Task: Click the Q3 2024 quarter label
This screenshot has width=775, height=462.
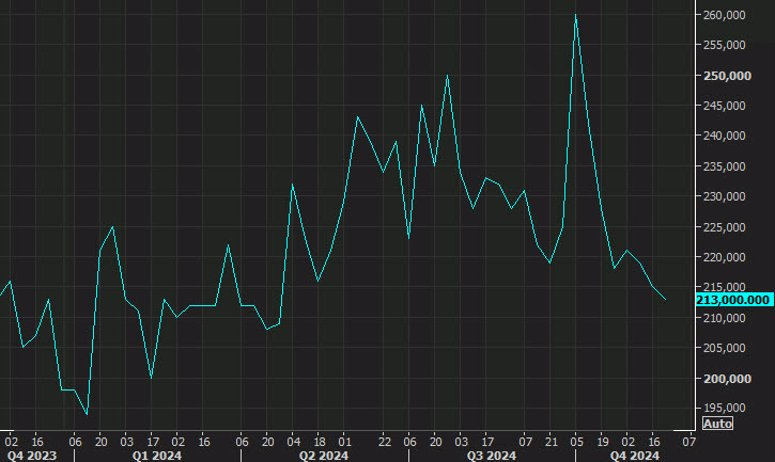Action: click(x=491, y=455)
